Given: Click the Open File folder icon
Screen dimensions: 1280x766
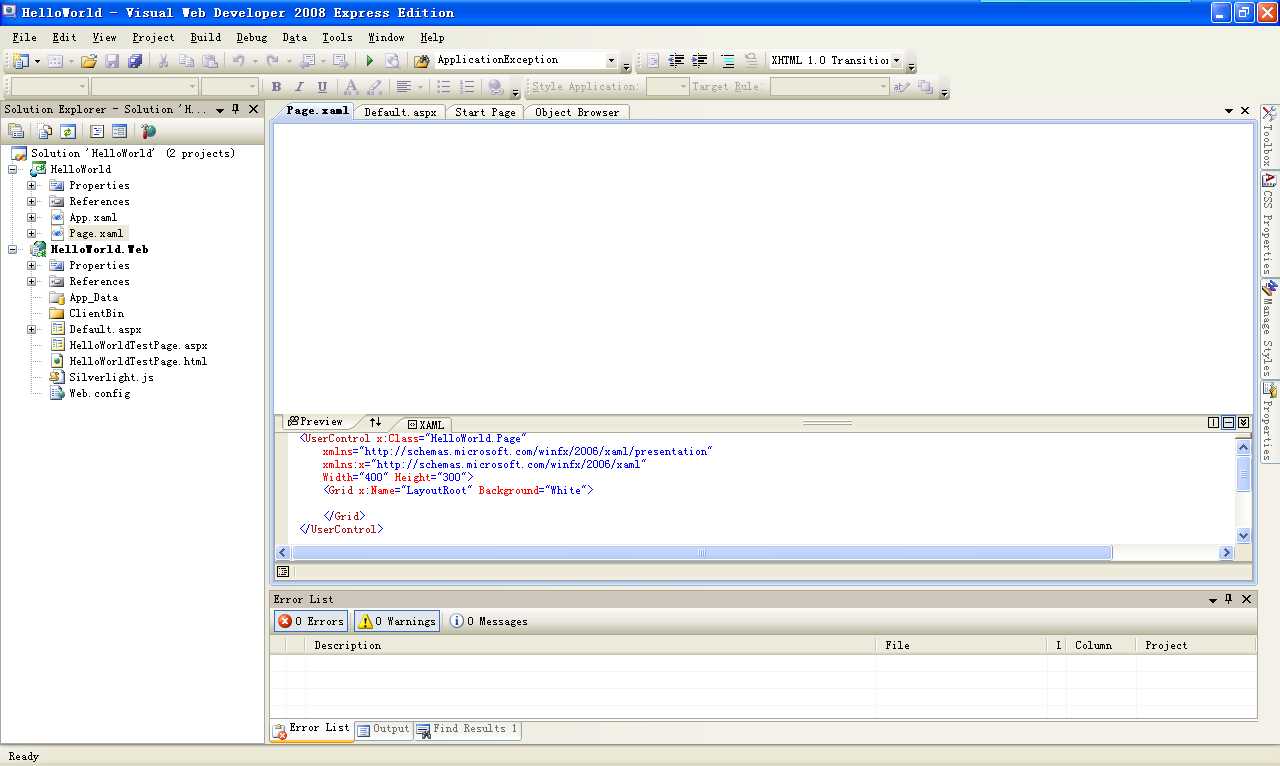Looking at the screenshot, I should [88, 61].
